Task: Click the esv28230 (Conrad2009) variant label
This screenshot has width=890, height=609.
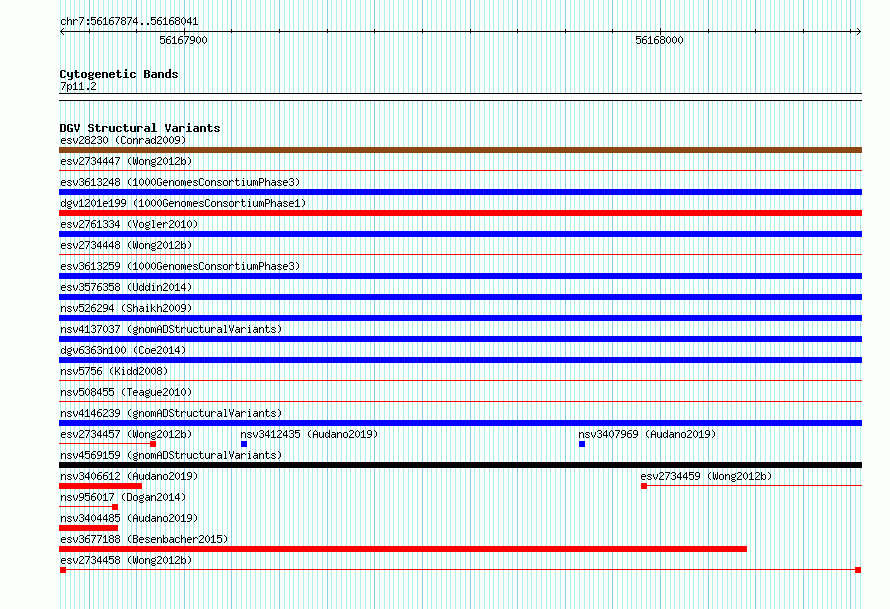Action: click(123, 140)
